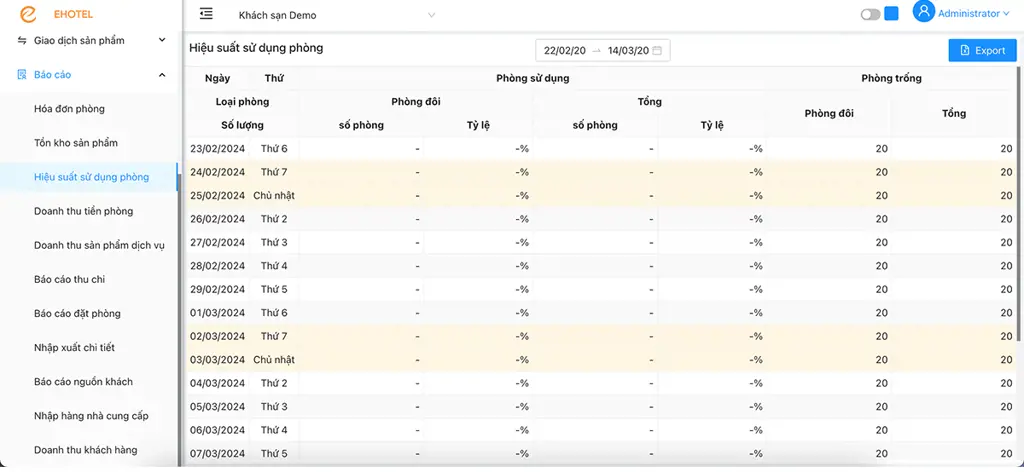Open the Khách sạn Demo hotel dropdown

click(x=335, y=15)
